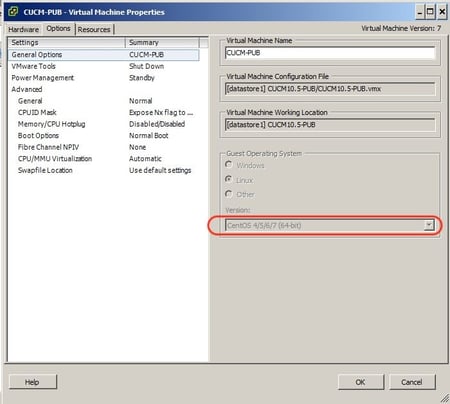The width and height of the screenshot is (450, 404).
Task: Click the Help button
Action: [x=33, y=382]
